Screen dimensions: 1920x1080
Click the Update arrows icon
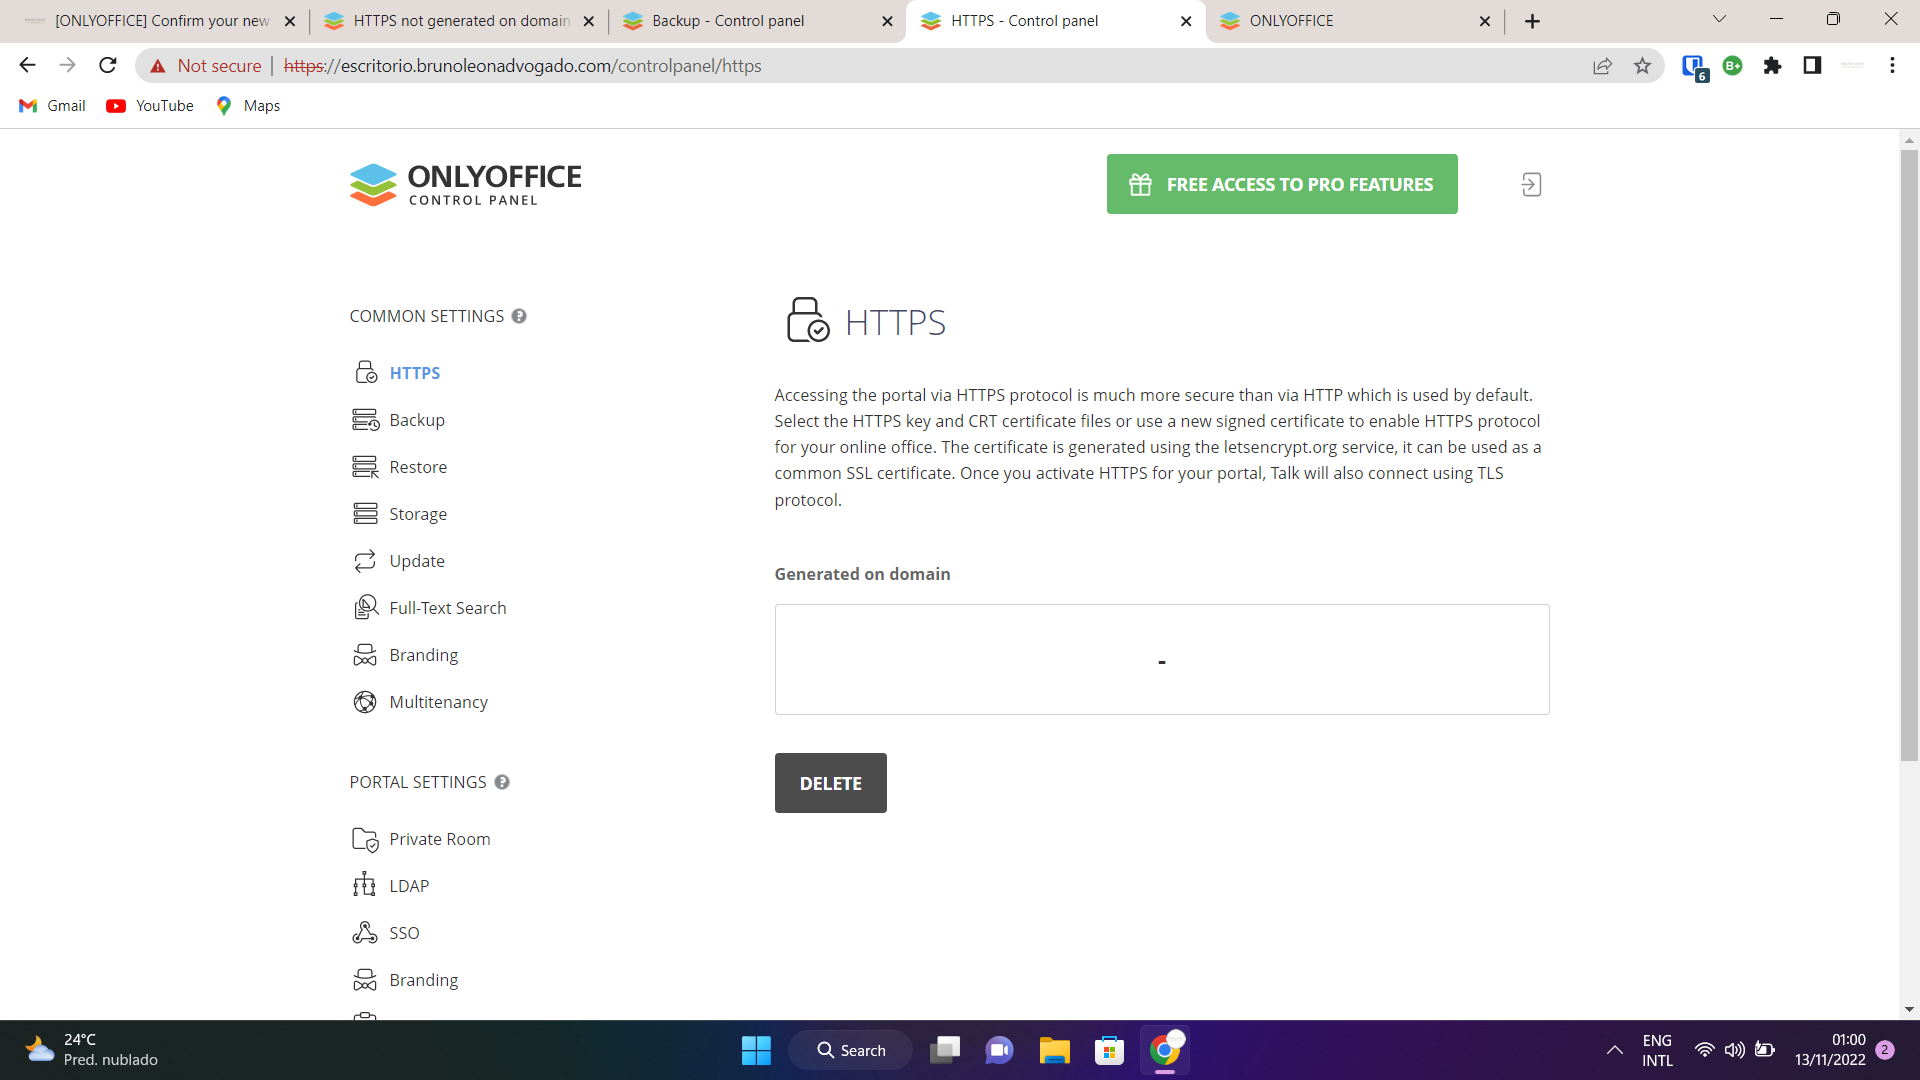coord(366,561)
